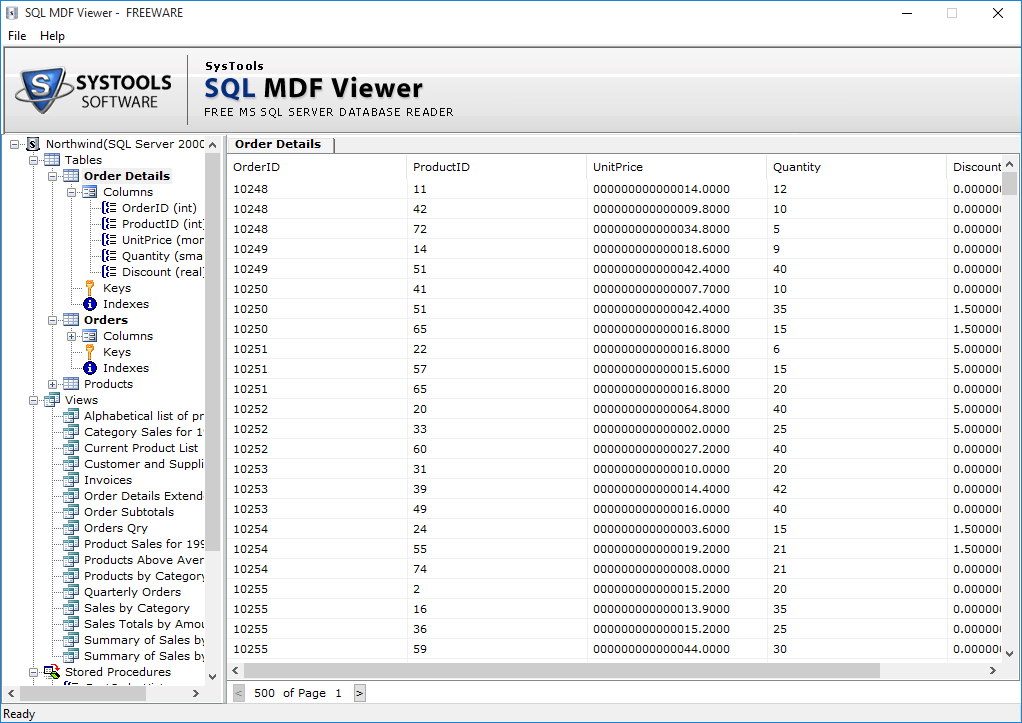The width and height of the screenshot is (1022, 723).
Task: Click the Current Product List view icon
Action: coord(71,448)
